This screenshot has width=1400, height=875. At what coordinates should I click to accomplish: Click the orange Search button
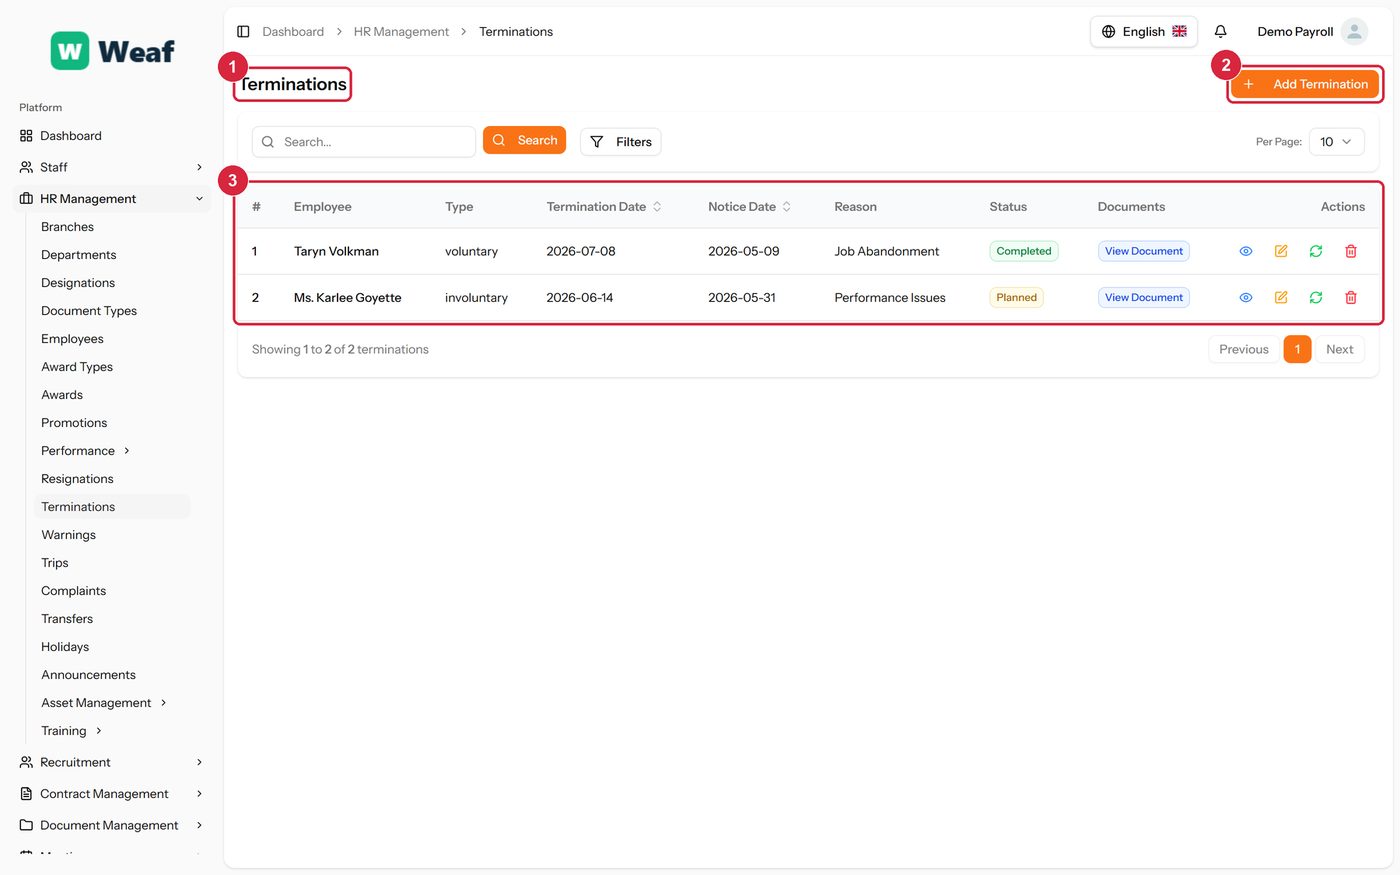pos(524,140)
